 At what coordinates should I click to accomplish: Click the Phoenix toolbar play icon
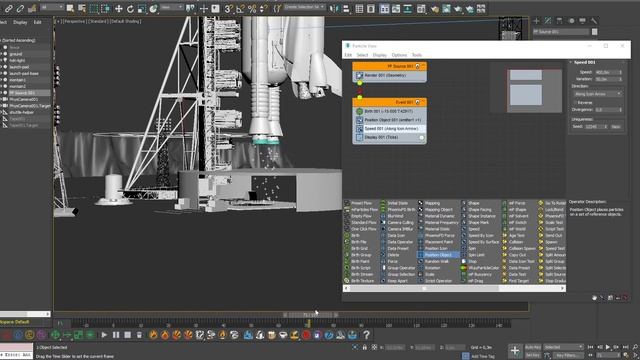coord(104,335)
